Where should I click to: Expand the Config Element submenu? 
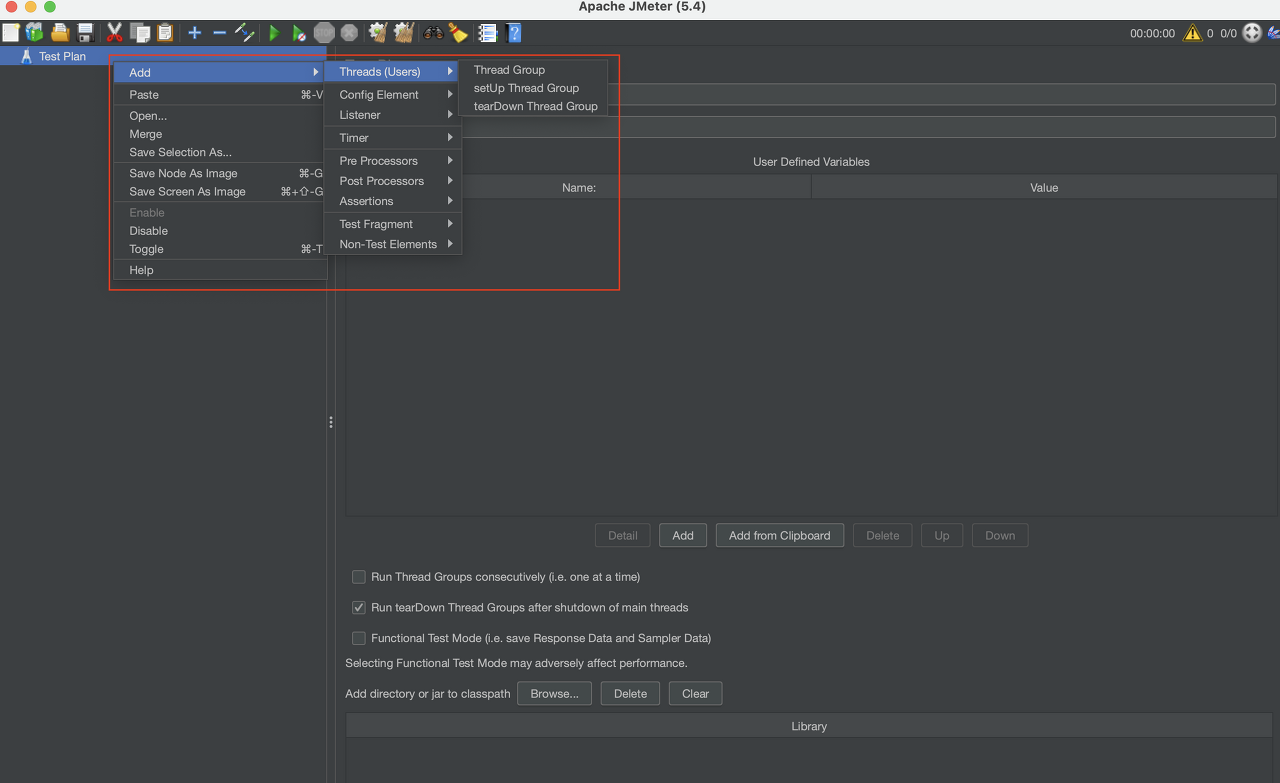393,95
